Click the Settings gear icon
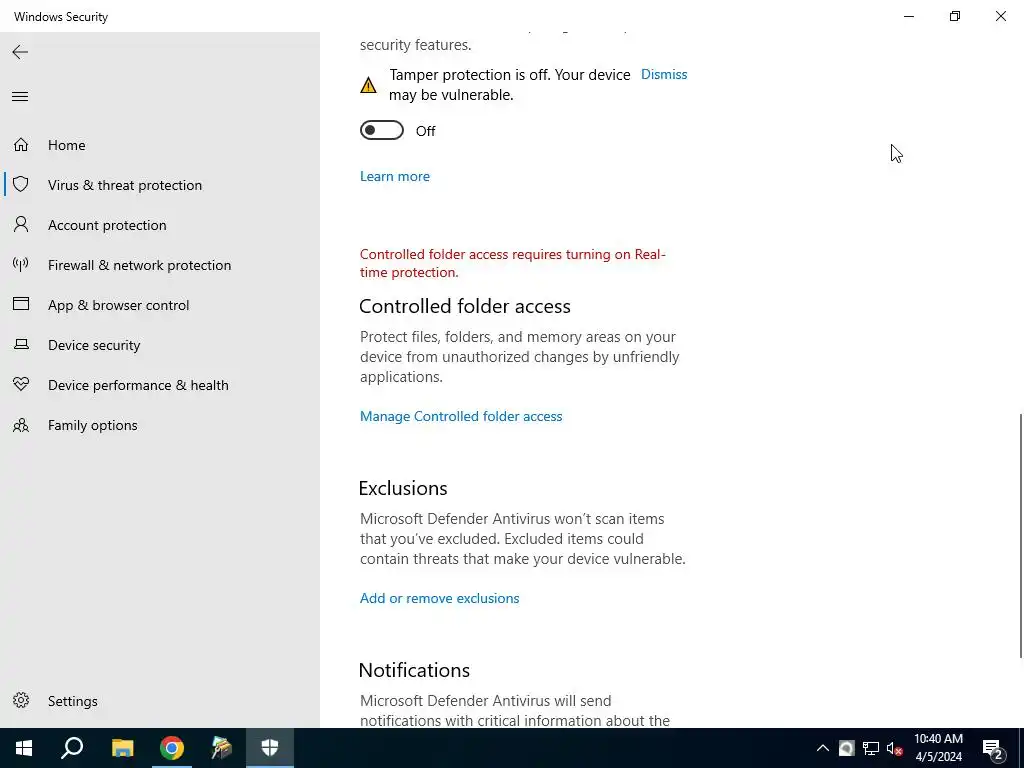 pyautogui.click(x=21, y=700)
